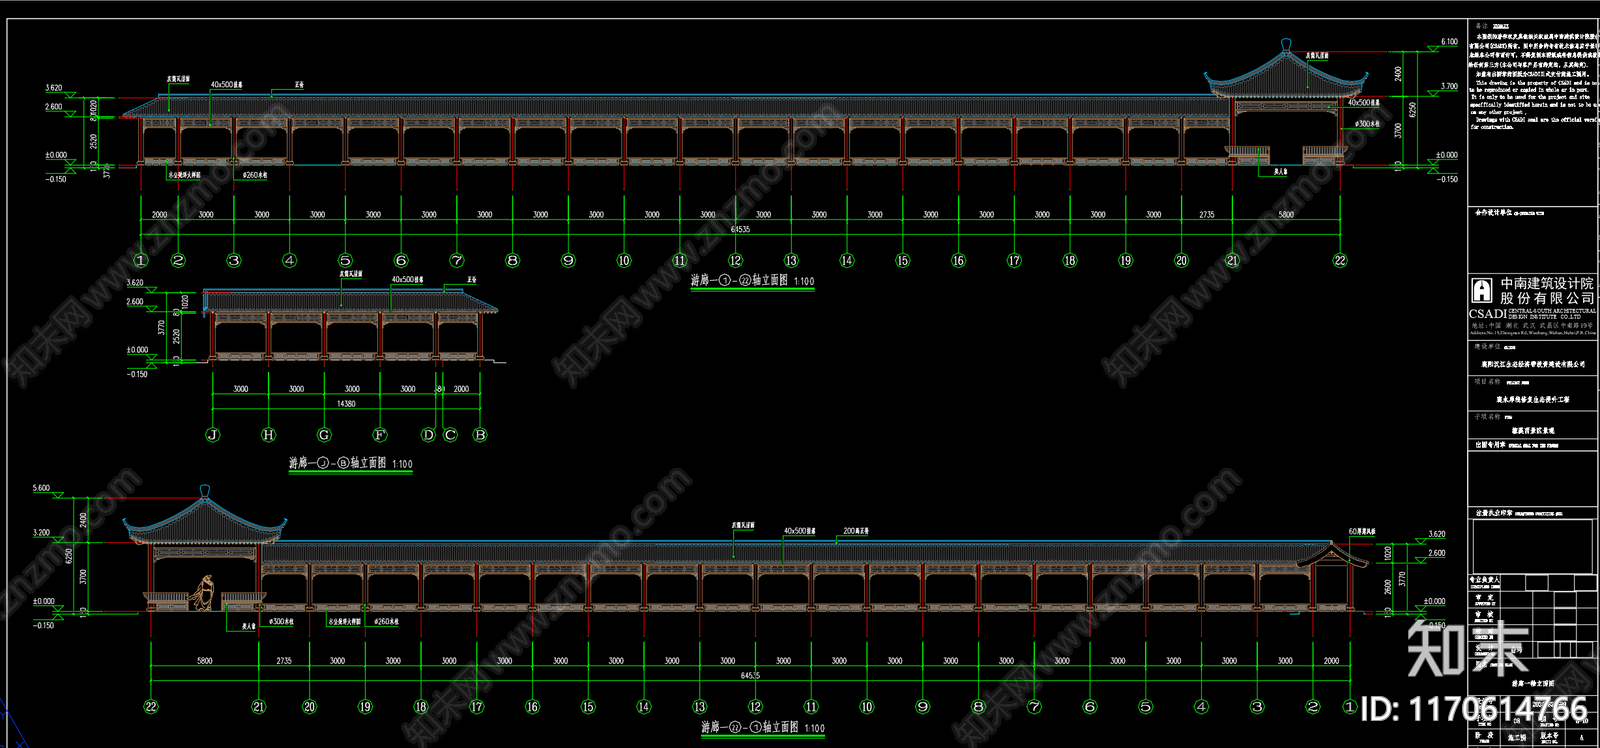1600x748 pixels.
Task: Select the φ300 column label near top pavilion
Action: point(1366,124)
